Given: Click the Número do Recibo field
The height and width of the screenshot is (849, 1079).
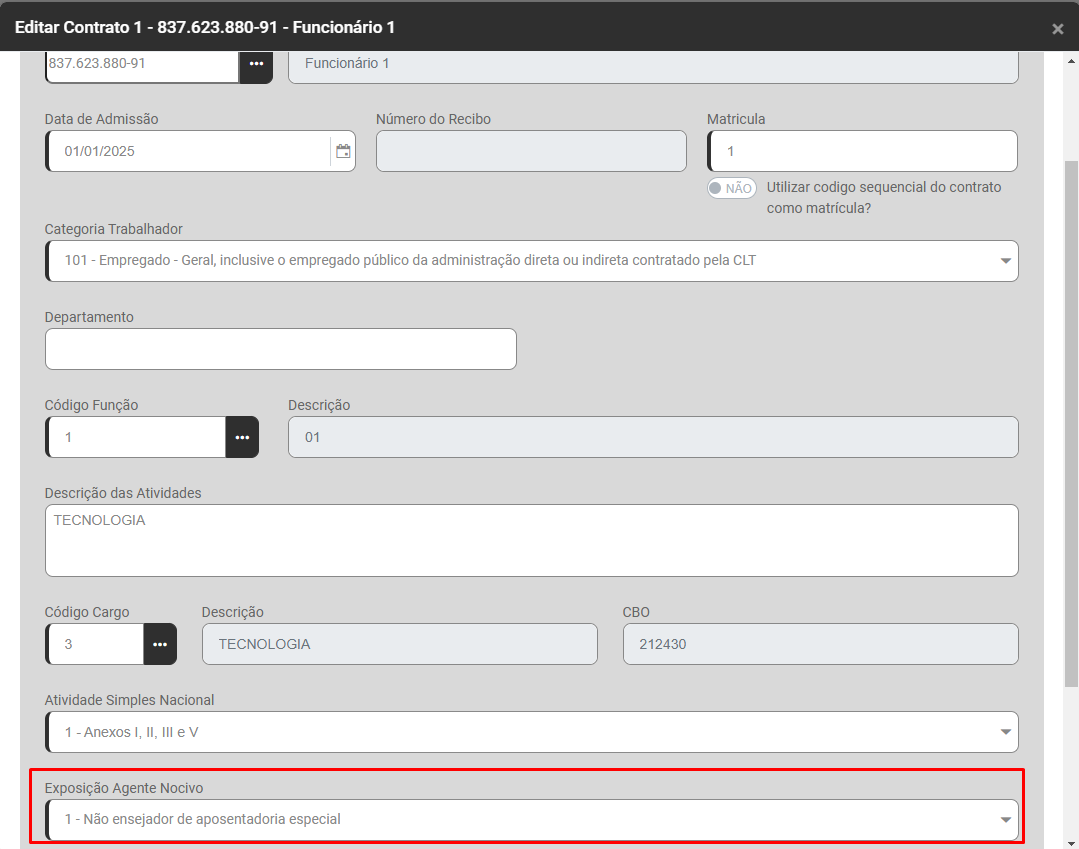Looking at the screenshot, I should [531, 151].
